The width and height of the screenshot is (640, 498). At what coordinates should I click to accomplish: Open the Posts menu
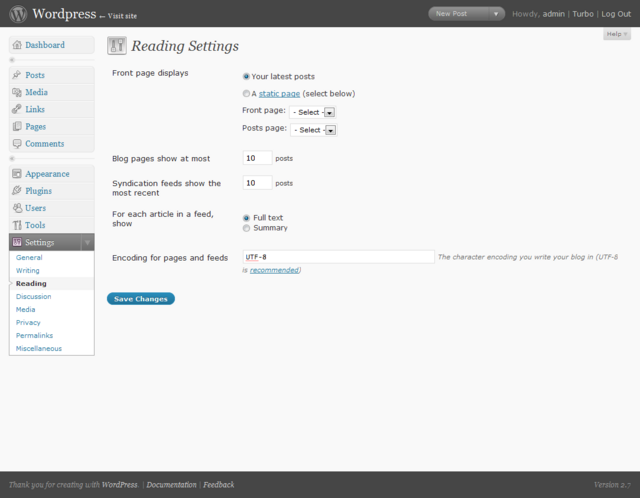(x=35, y=75)
